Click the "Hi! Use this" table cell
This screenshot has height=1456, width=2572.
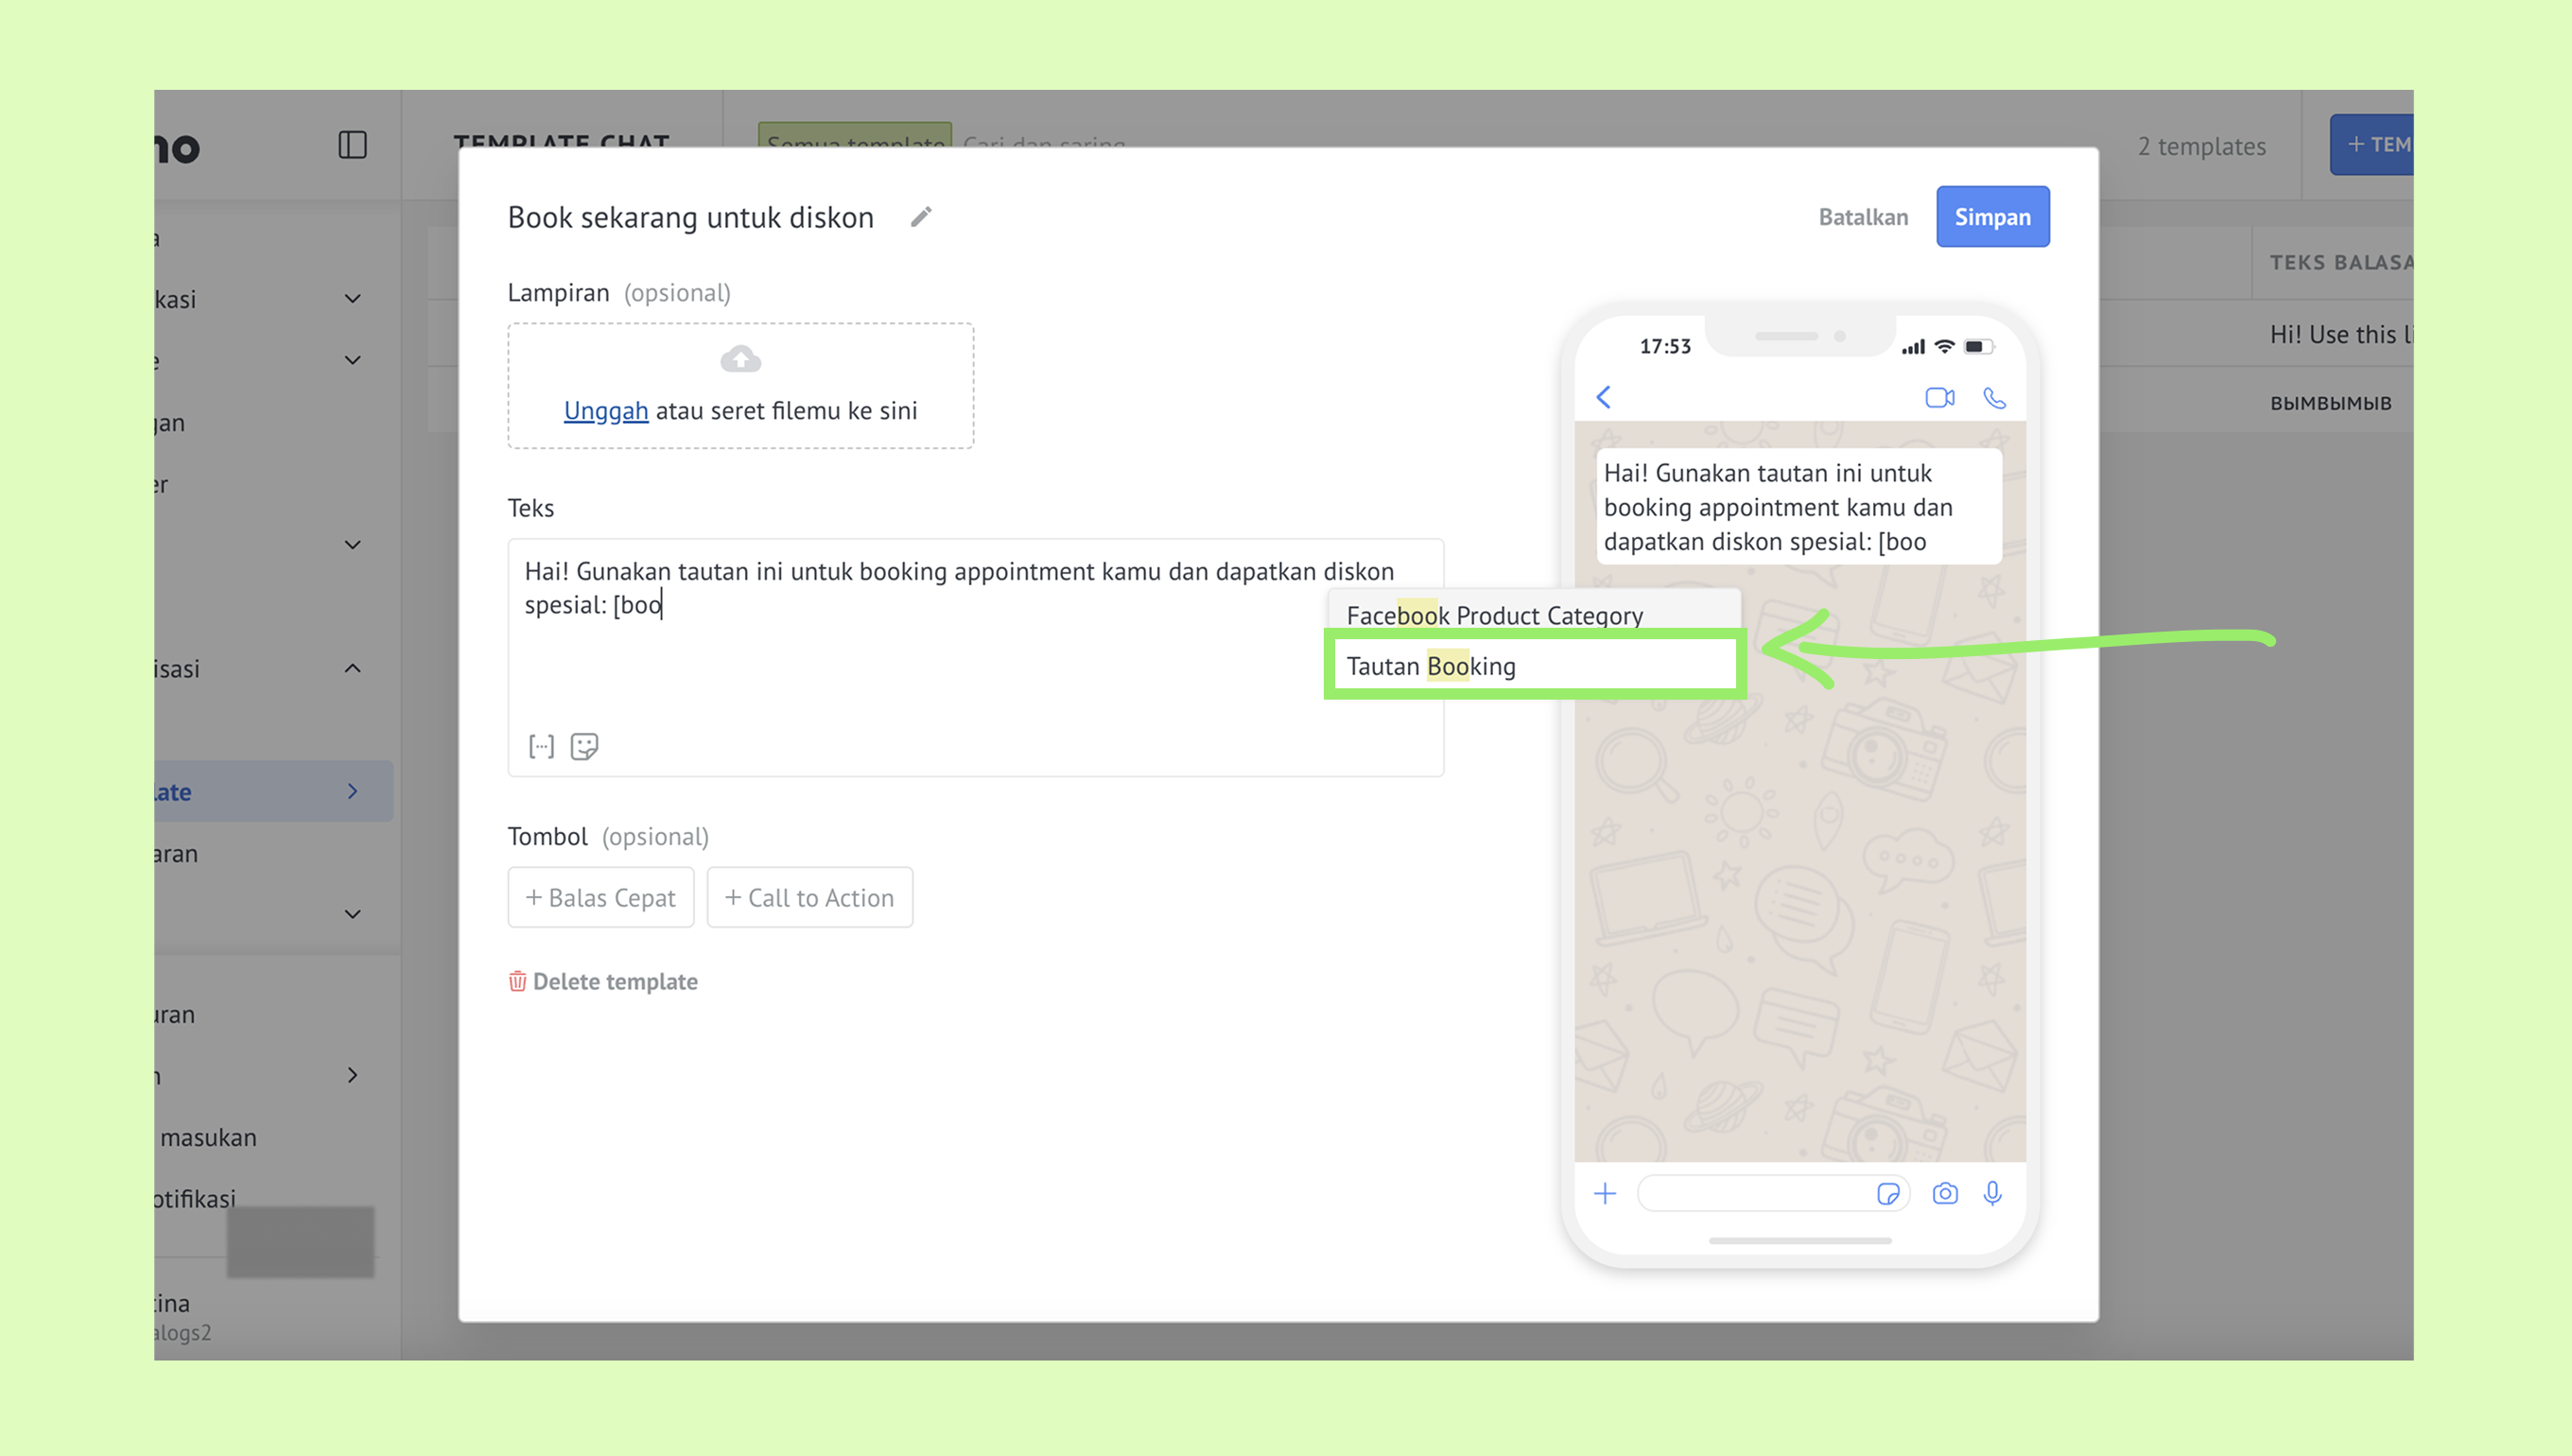point(2340,334)
